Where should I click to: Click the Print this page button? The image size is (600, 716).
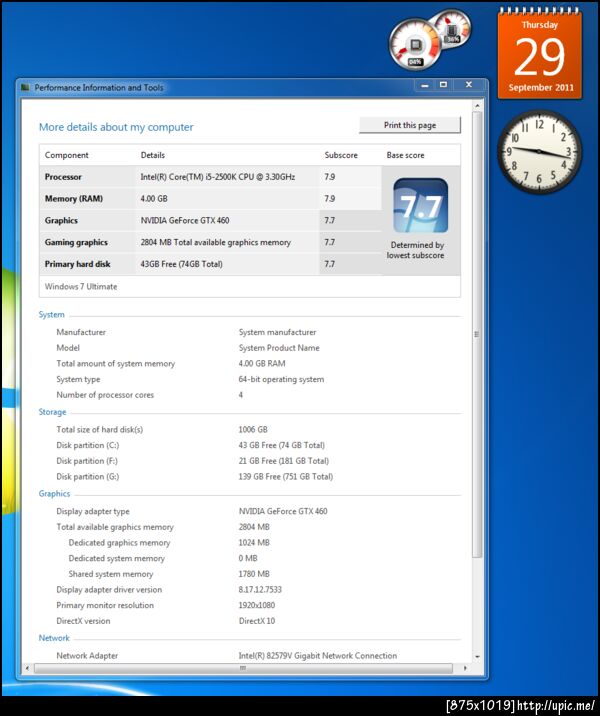coord(410,125)
